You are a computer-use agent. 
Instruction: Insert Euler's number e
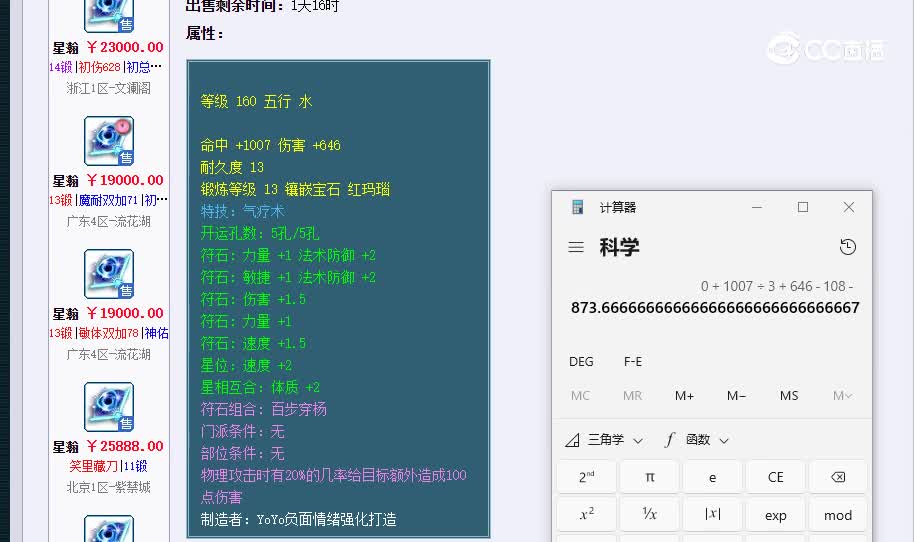coord(712,477)
